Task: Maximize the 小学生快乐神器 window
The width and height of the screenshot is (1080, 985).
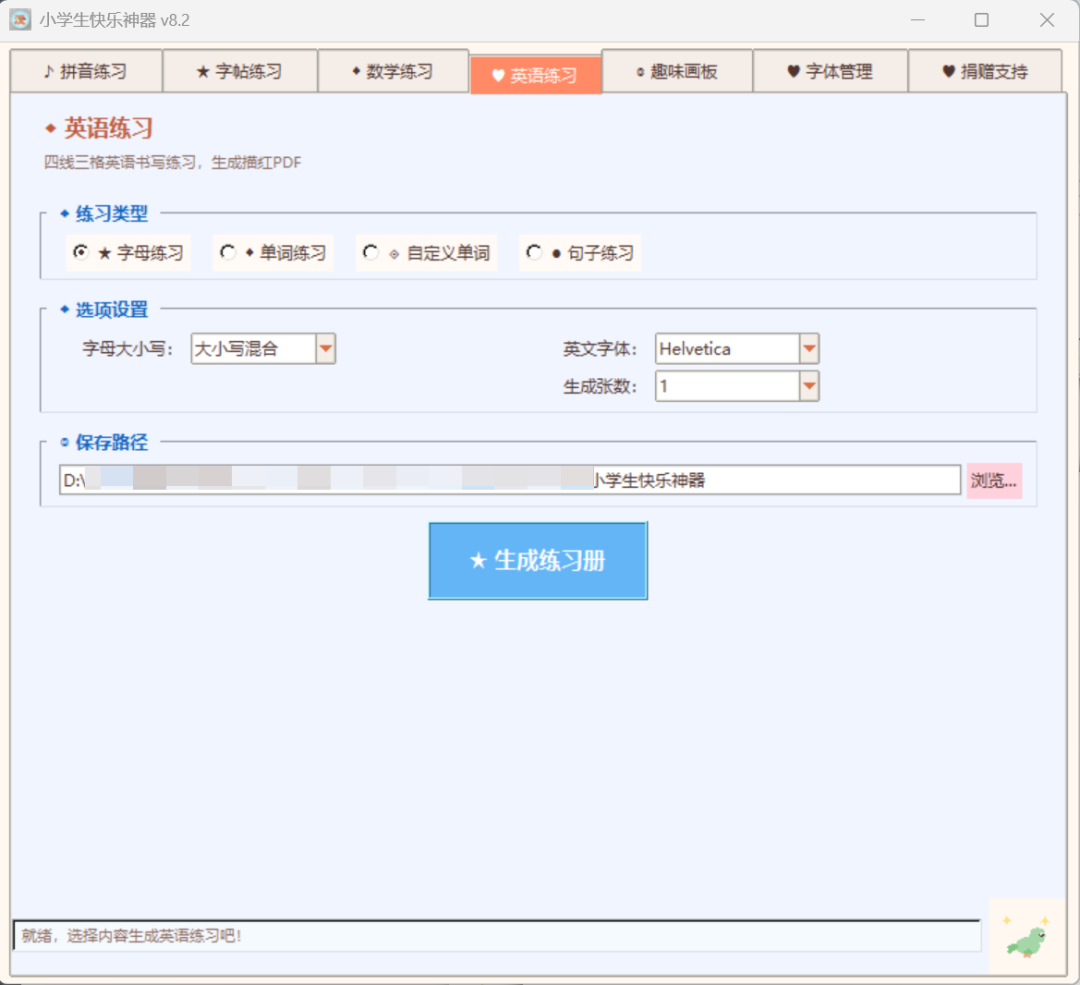Action: pos(982,20)
